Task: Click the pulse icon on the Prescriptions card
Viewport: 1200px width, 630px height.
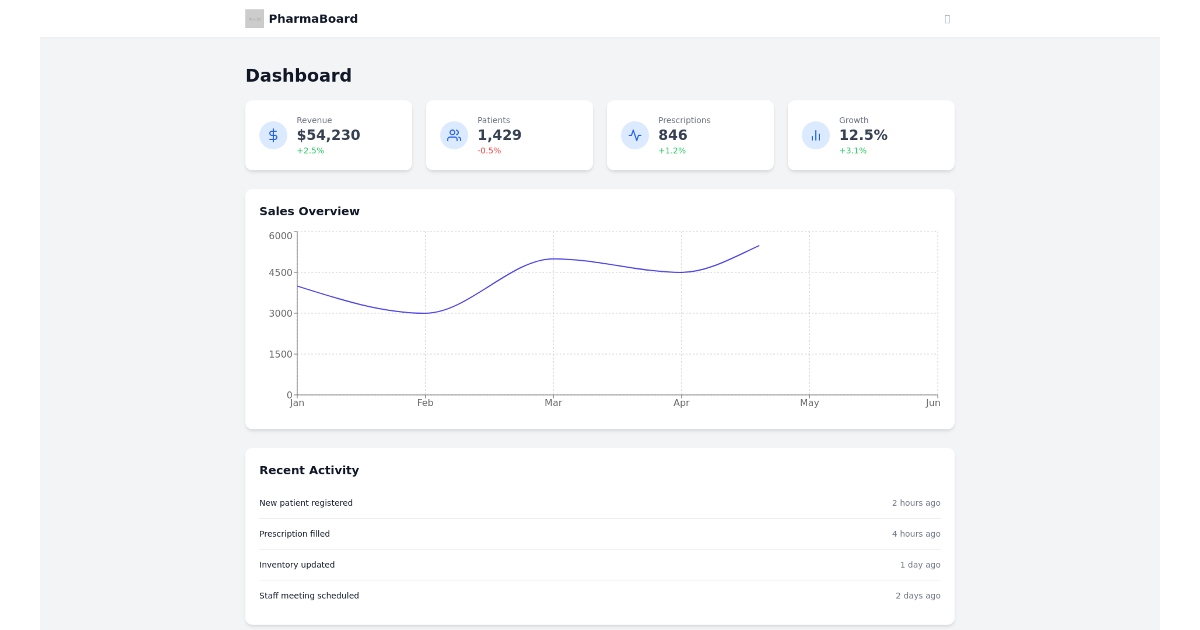Action: click(x=634, y=135)
